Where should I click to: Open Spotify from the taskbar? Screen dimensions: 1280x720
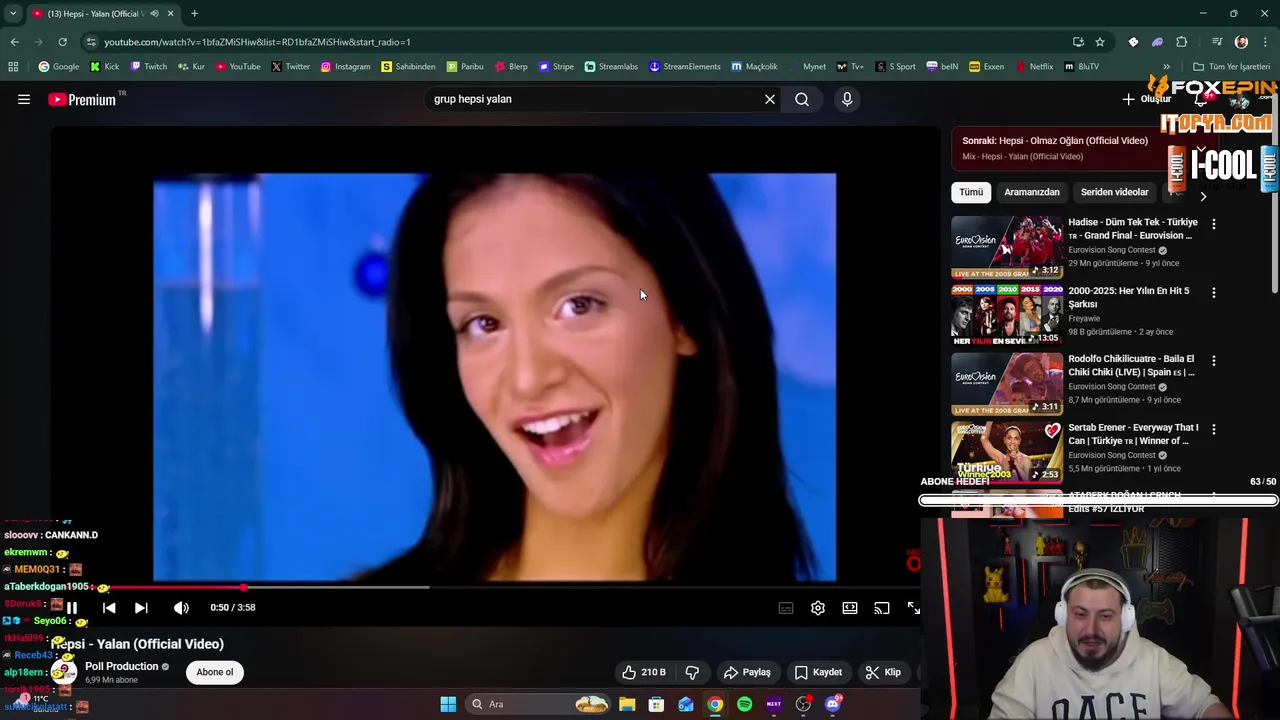(745, 704)
